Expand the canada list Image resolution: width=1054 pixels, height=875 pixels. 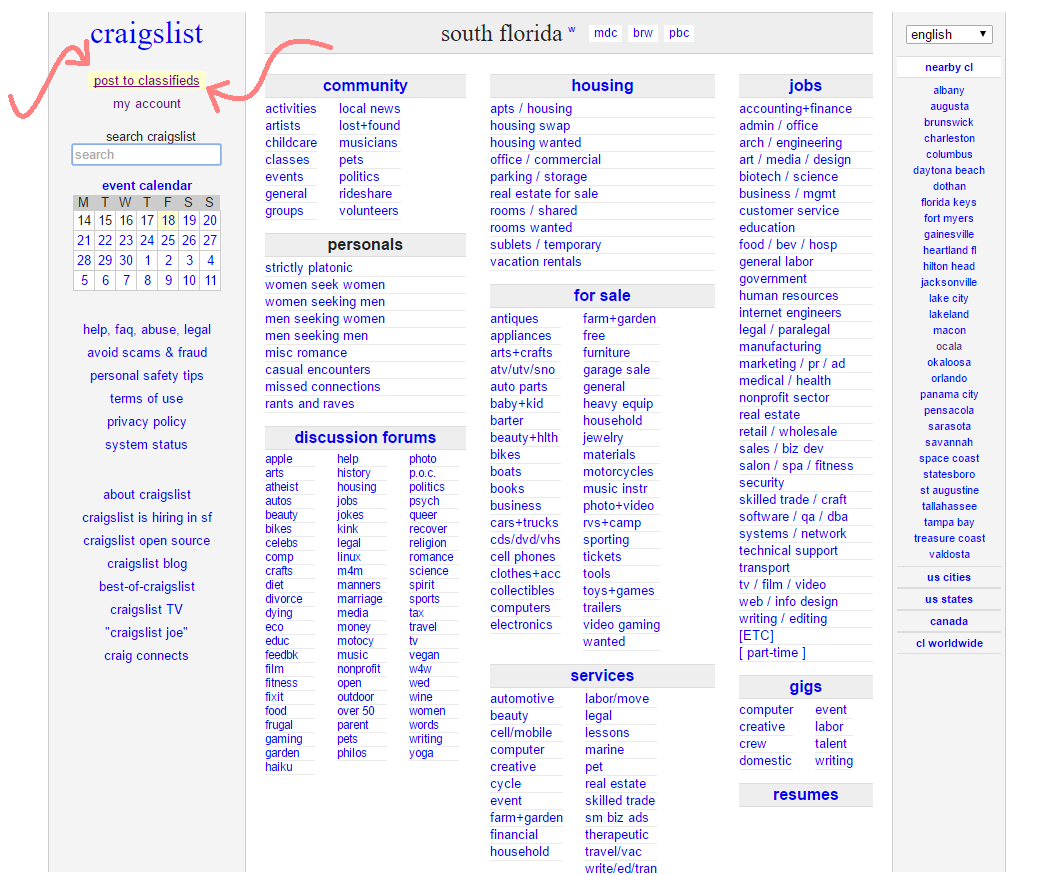[948, 622]
